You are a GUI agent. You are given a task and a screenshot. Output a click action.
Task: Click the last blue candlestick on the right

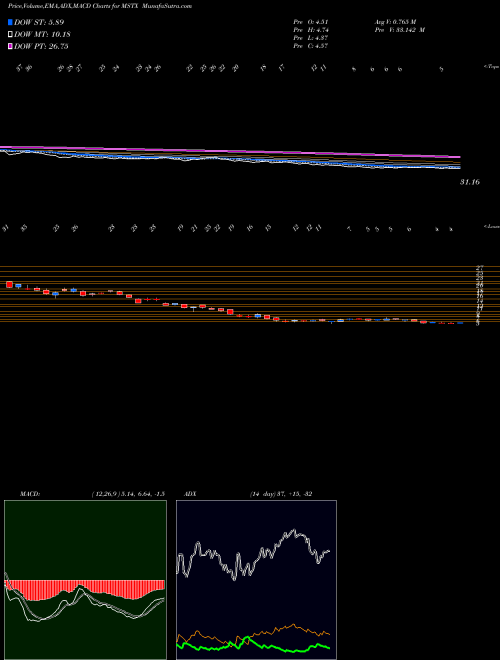tap(460, 323)
